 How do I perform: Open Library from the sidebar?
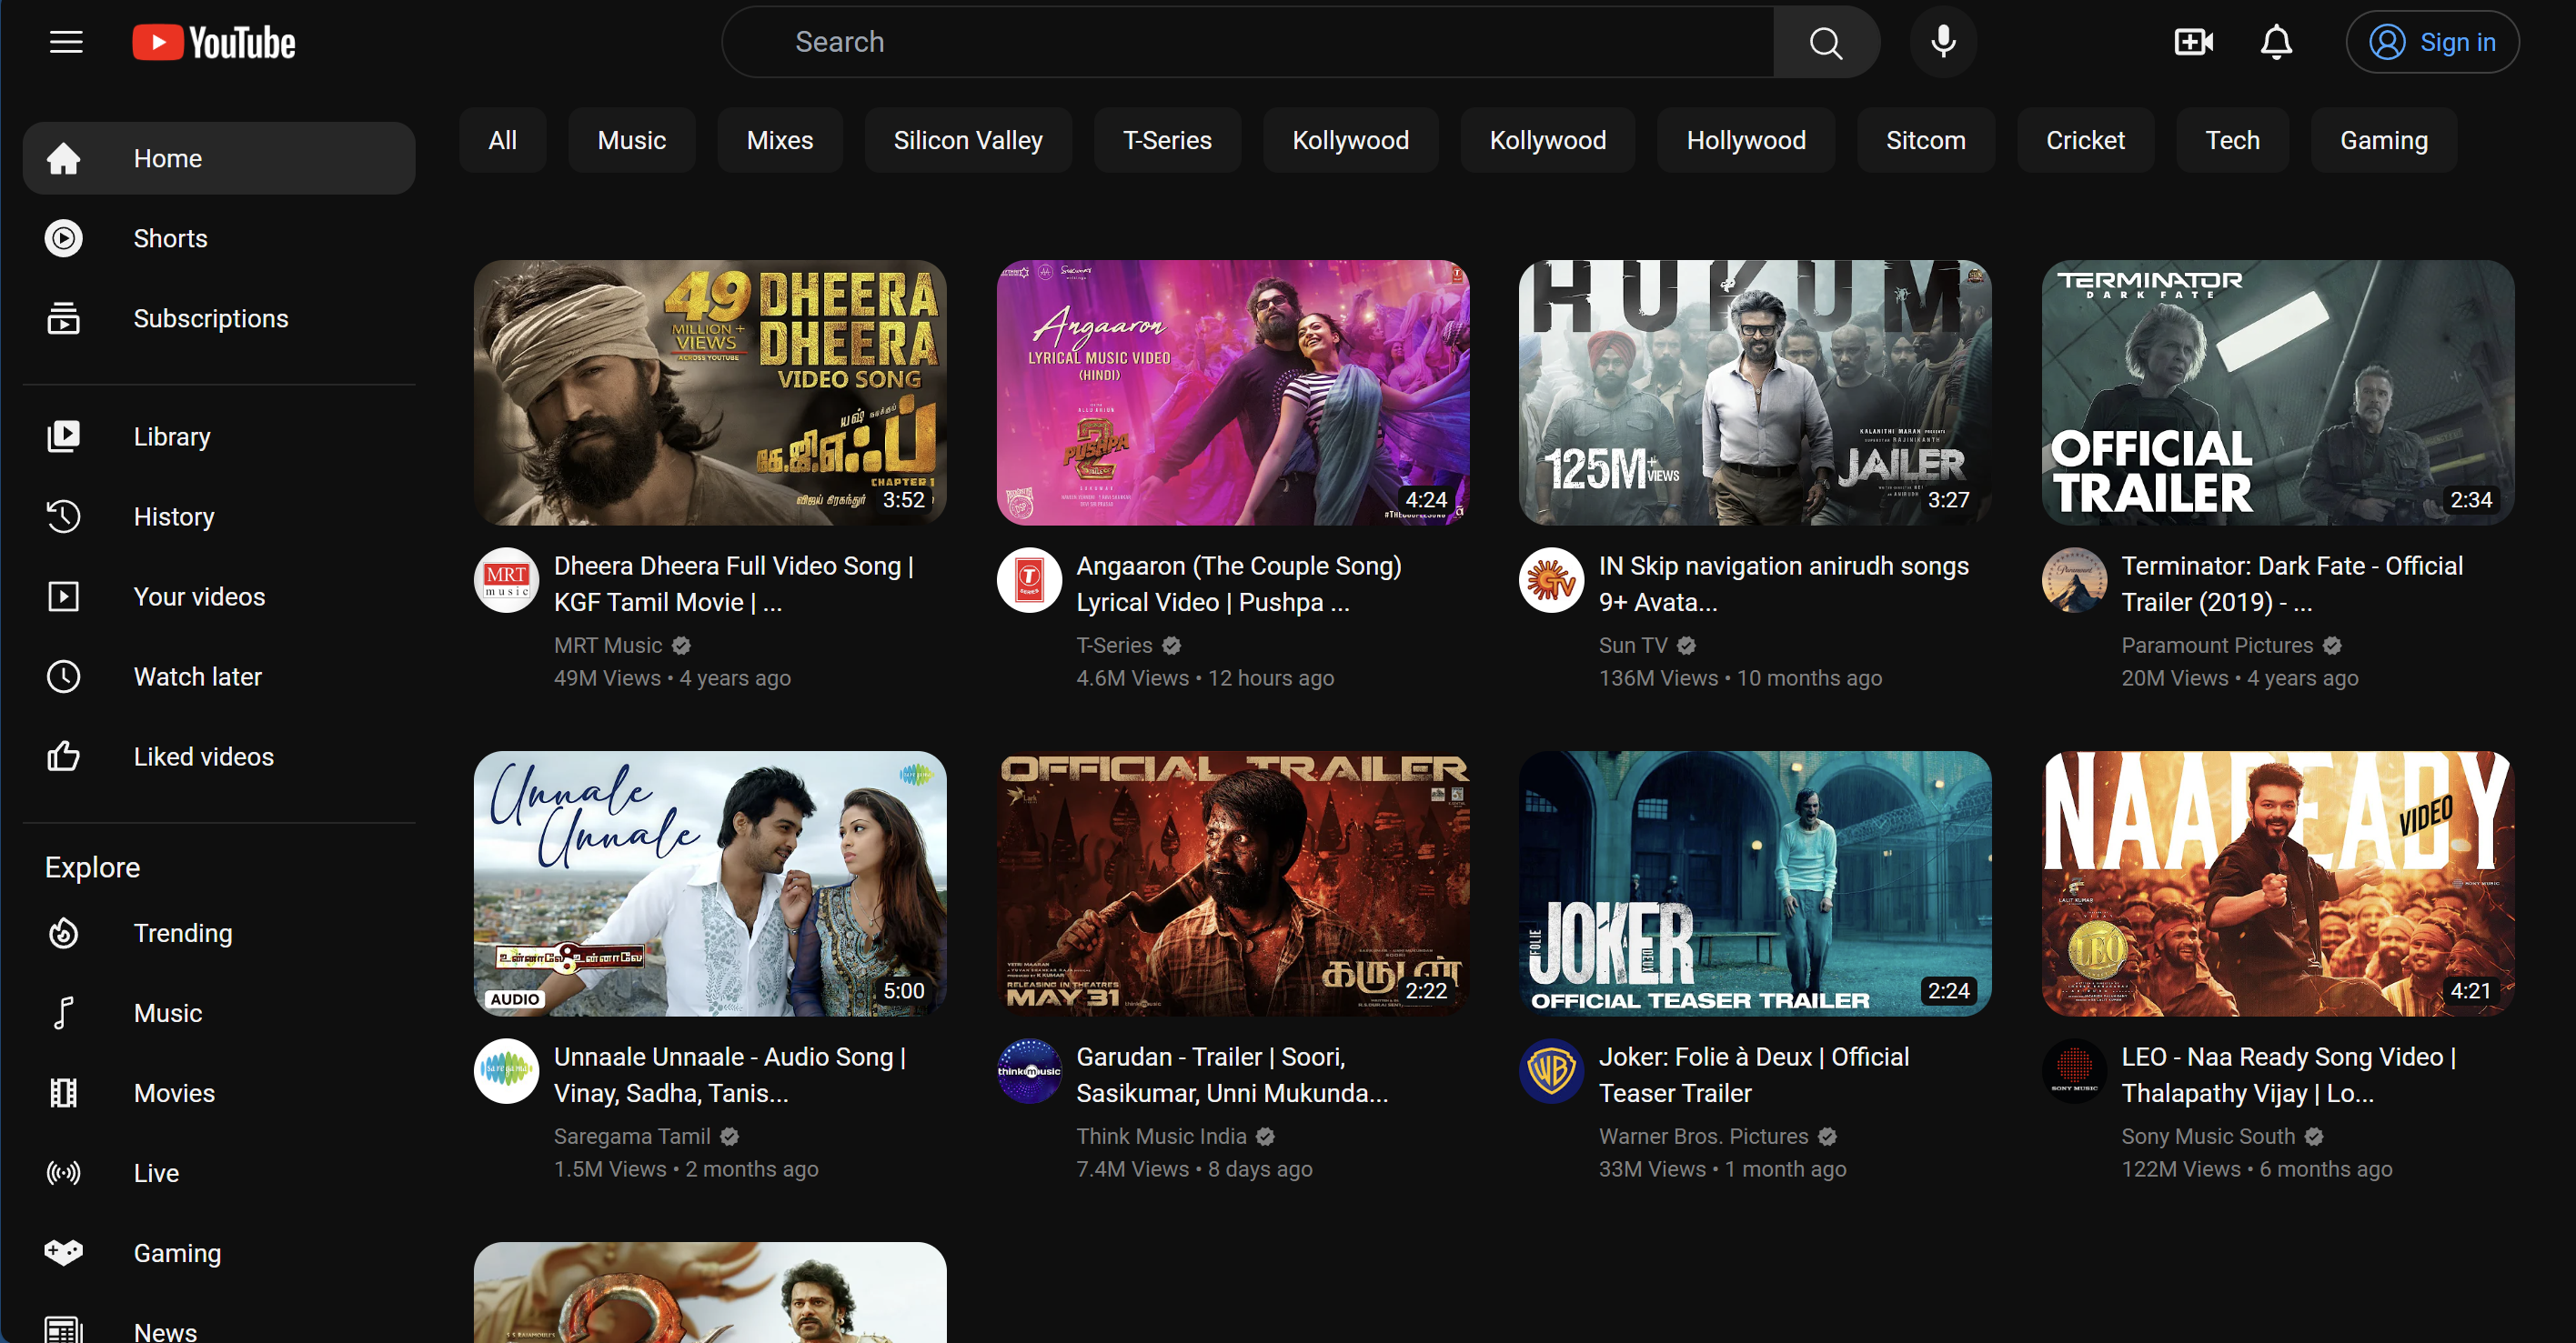point(219,436)
